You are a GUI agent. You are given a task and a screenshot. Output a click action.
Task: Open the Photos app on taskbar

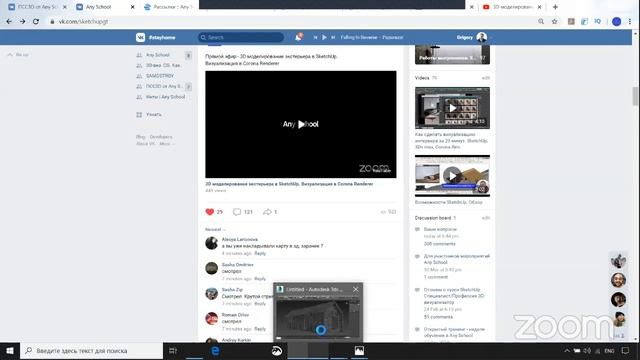pyautogui.click(x=359, y=351)
